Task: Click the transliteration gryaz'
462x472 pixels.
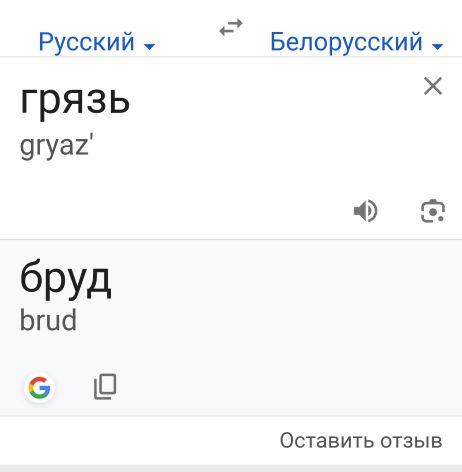Action: click(57, 147)
